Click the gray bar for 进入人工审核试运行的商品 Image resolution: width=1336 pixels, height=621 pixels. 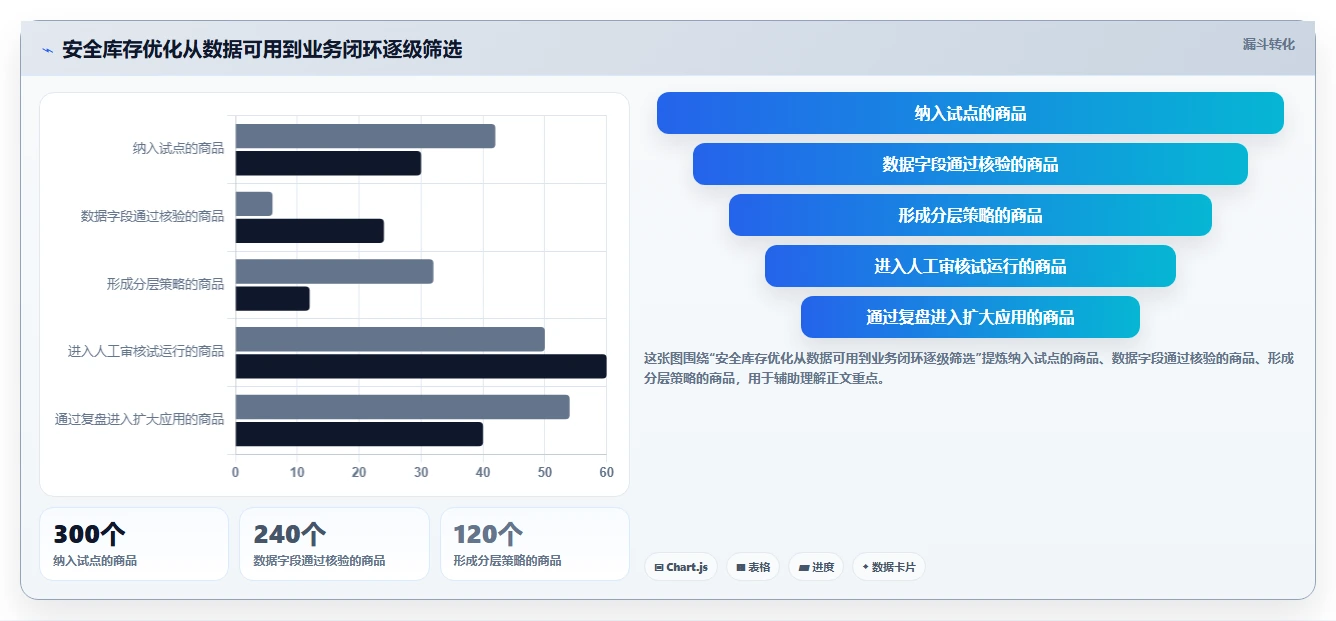390,339
